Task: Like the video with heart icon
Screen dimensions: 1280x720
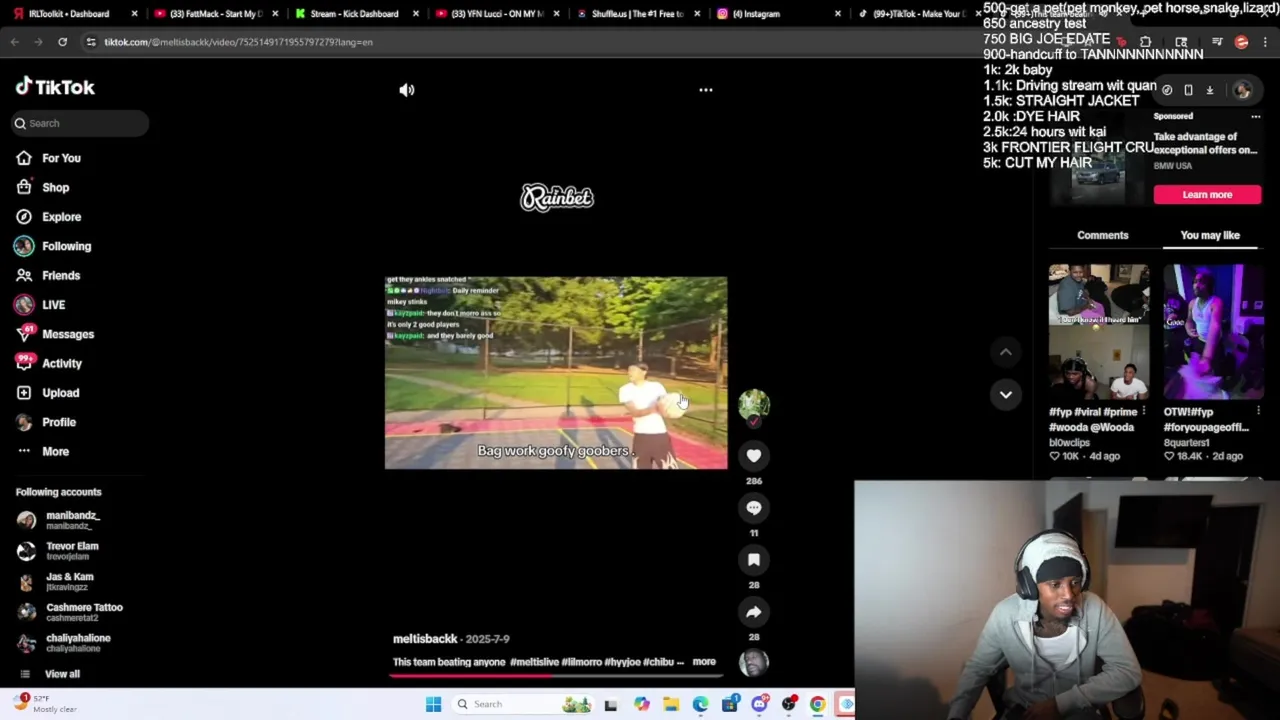Action: (x=754, y=456)
